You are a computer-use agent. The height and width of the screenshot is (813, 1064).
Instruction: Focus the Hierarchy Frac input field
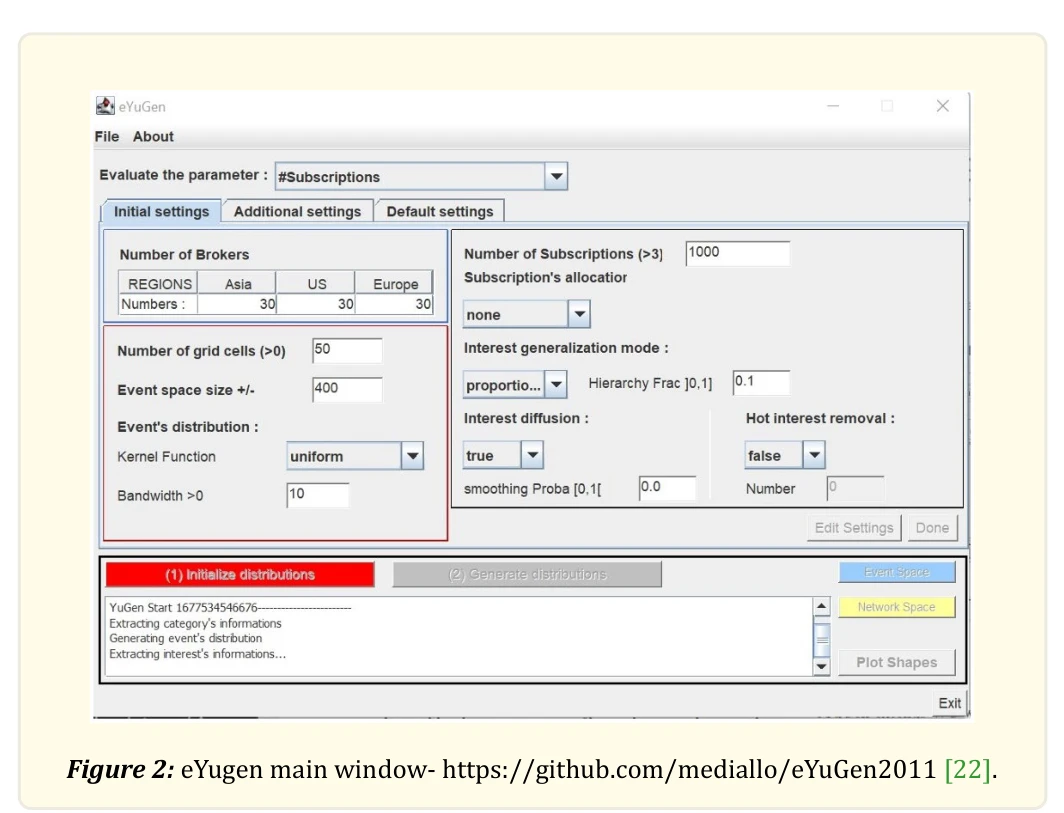point(761,382)
